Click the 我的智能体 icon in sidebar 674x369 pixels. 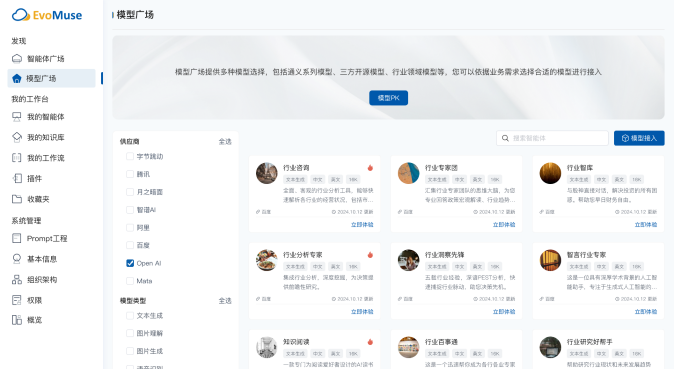(17, 117)
